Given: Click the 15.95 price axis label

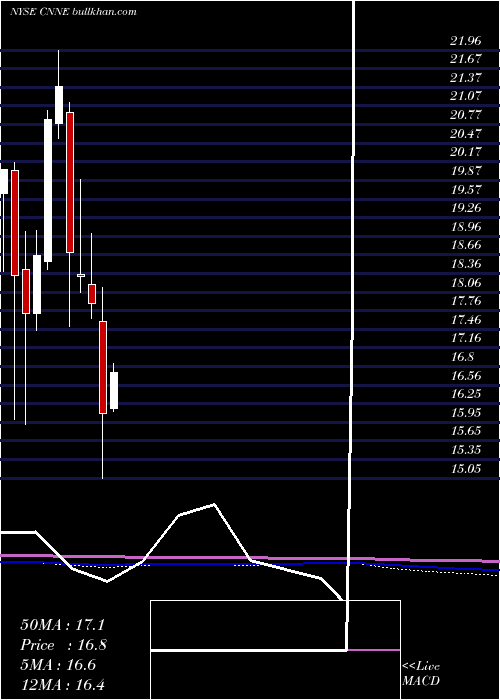Looking at the screenshot, I should pos(466,412).
